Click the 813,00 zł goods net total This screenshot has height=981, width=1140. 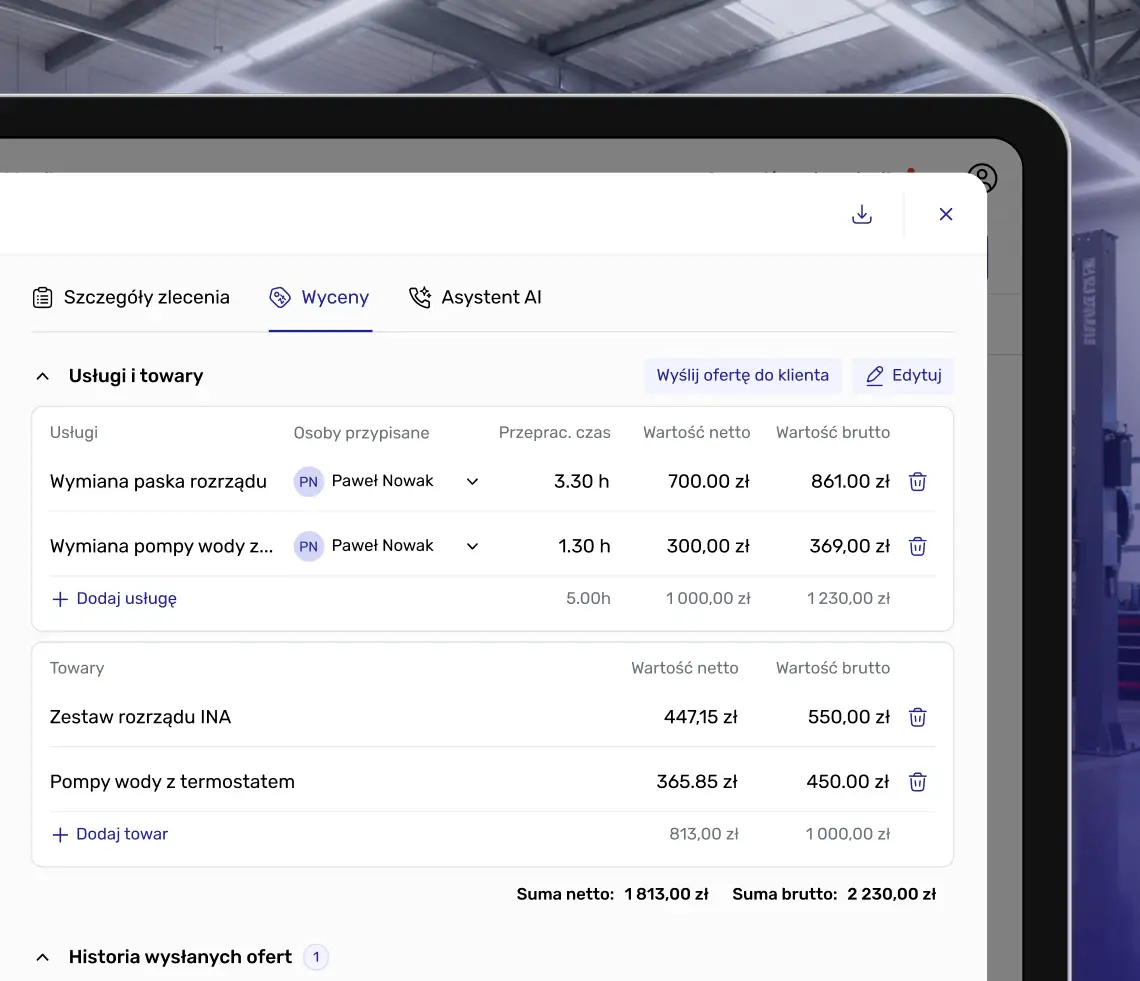click(704, 834)
